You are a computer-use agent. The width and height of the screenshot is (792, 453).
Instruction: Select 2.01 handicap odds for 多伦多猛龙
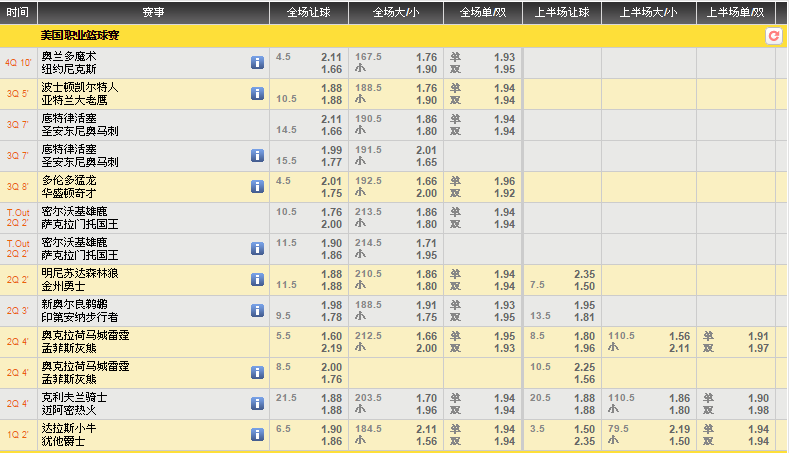click(331, 181)
